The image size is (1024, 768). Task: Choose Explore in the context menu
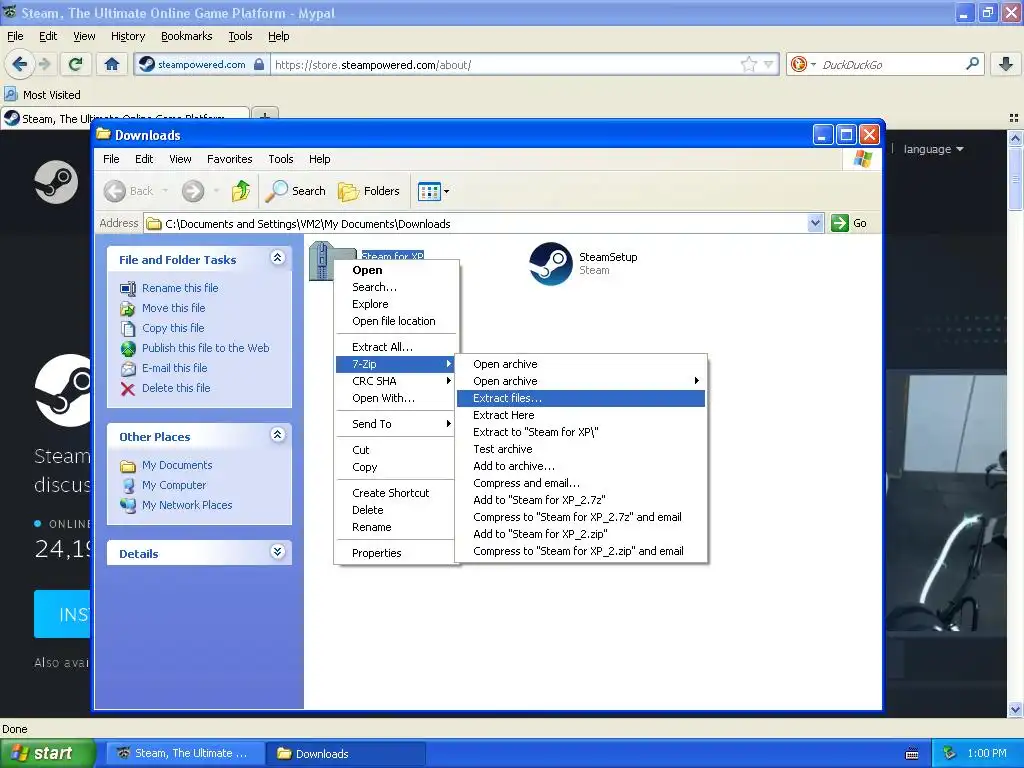(396, 304)
